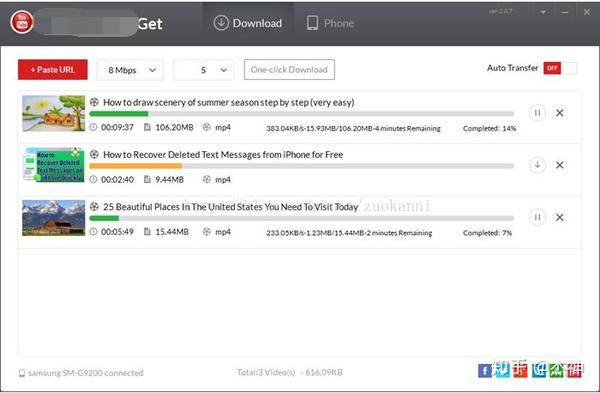Switch to the Phone tab

(x=330, y=23)
